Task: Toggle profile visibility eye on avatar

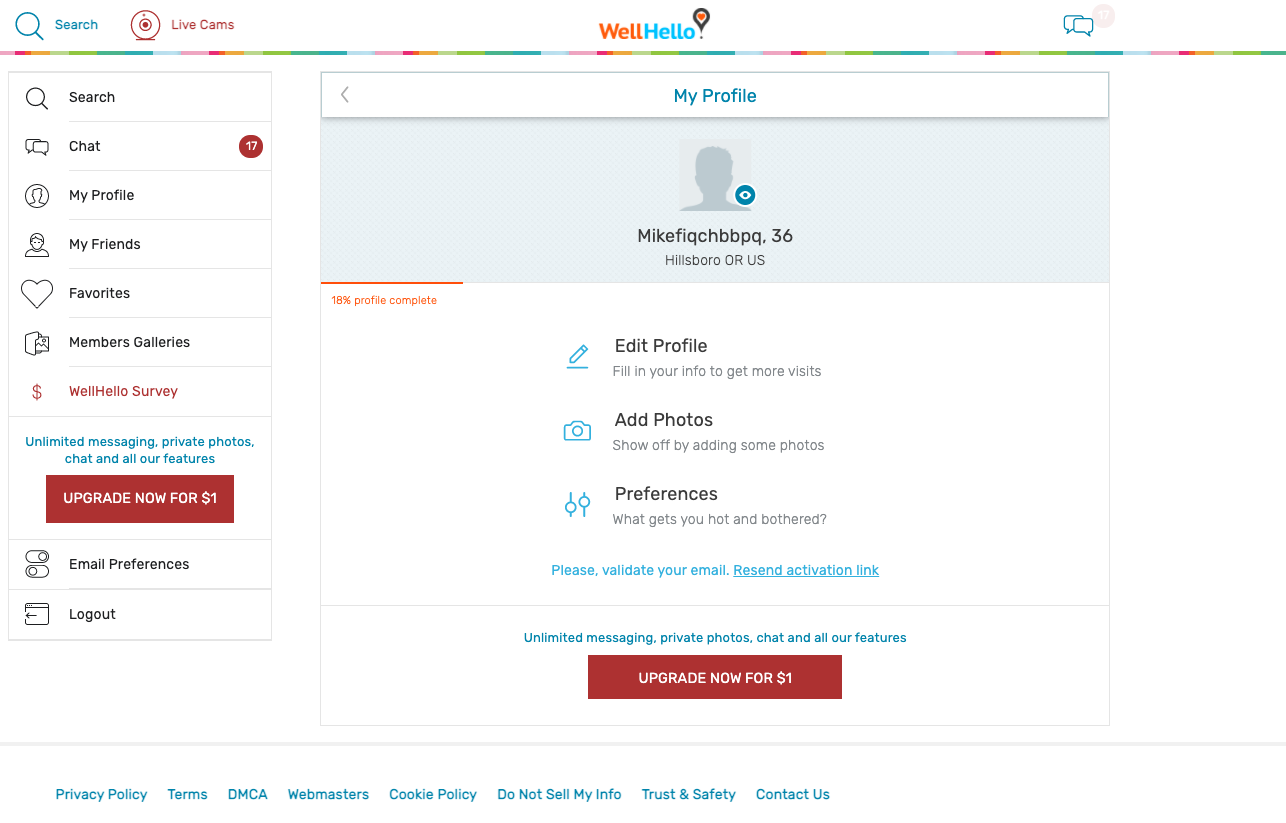Action: pos(744,195)
